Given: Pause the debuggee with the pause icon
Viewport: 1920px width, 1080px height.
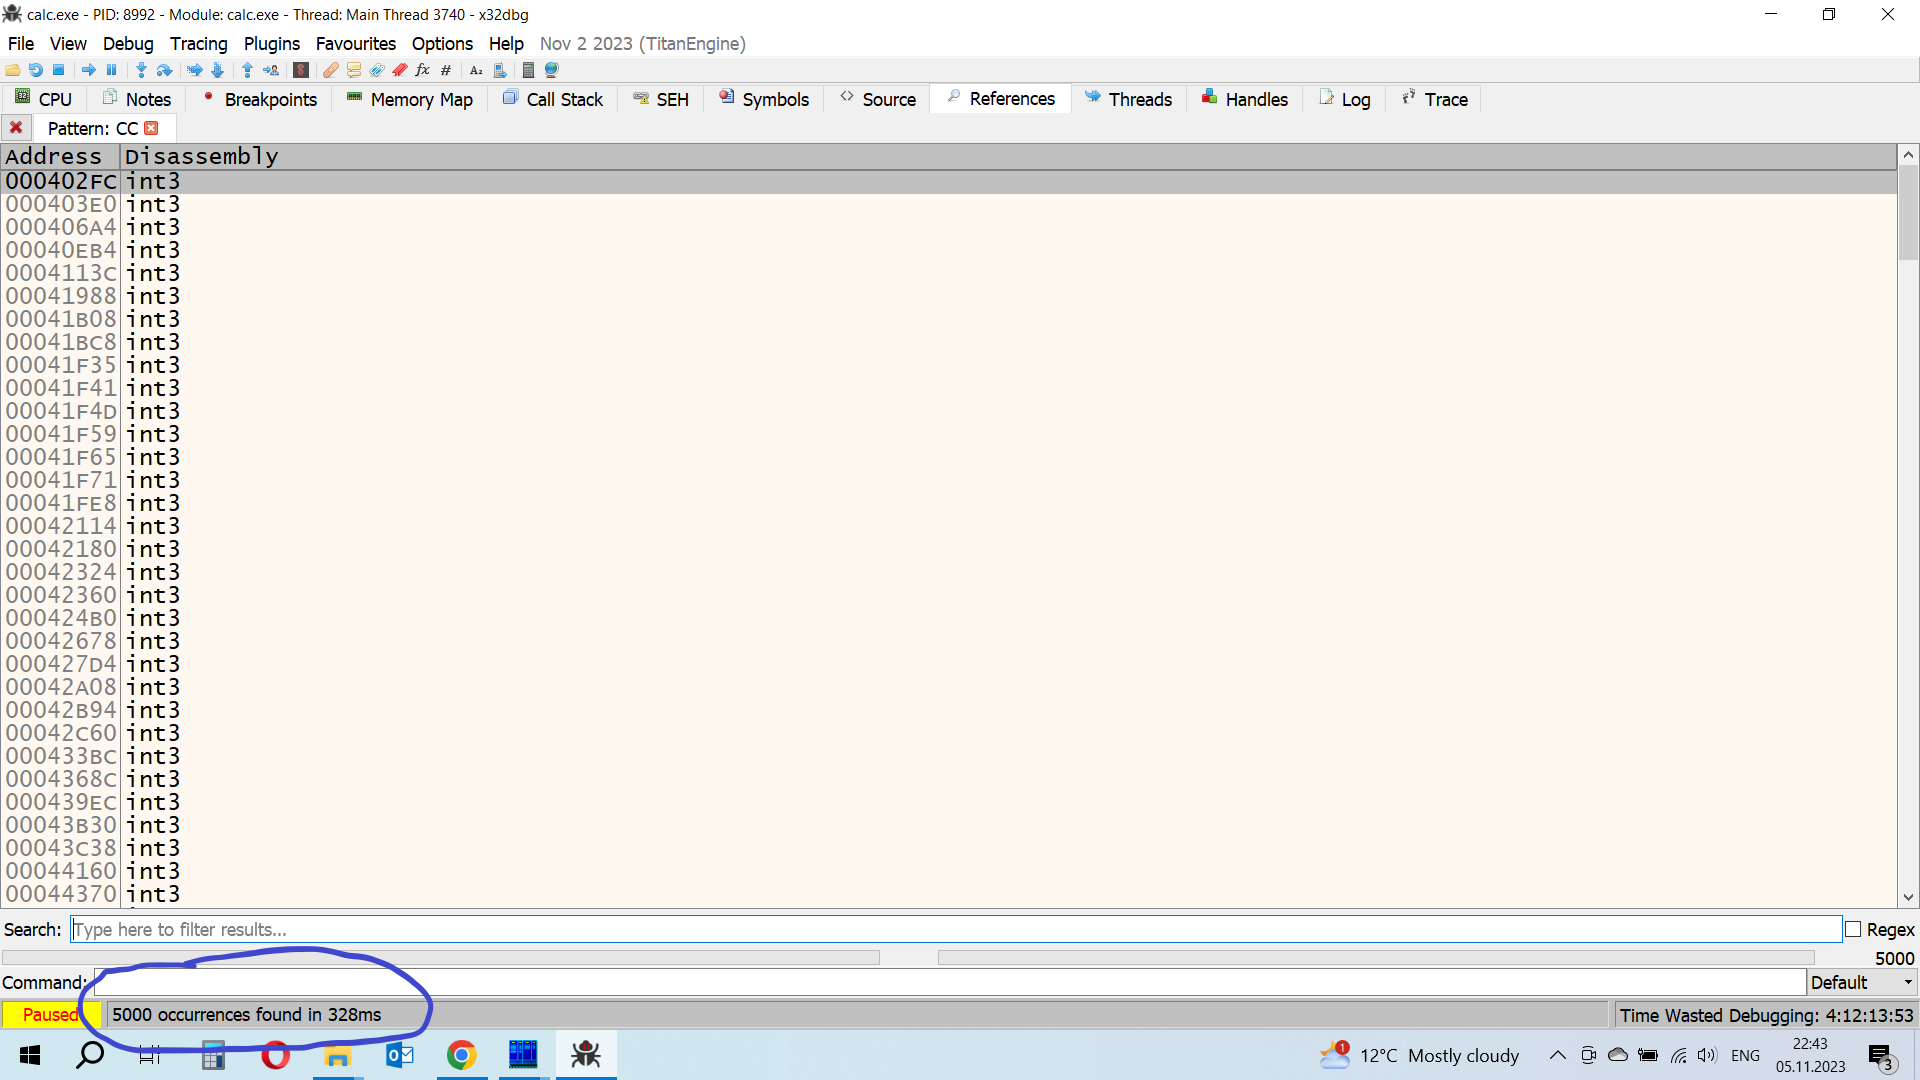Looking at the screenshot, I should coord(112,70).
